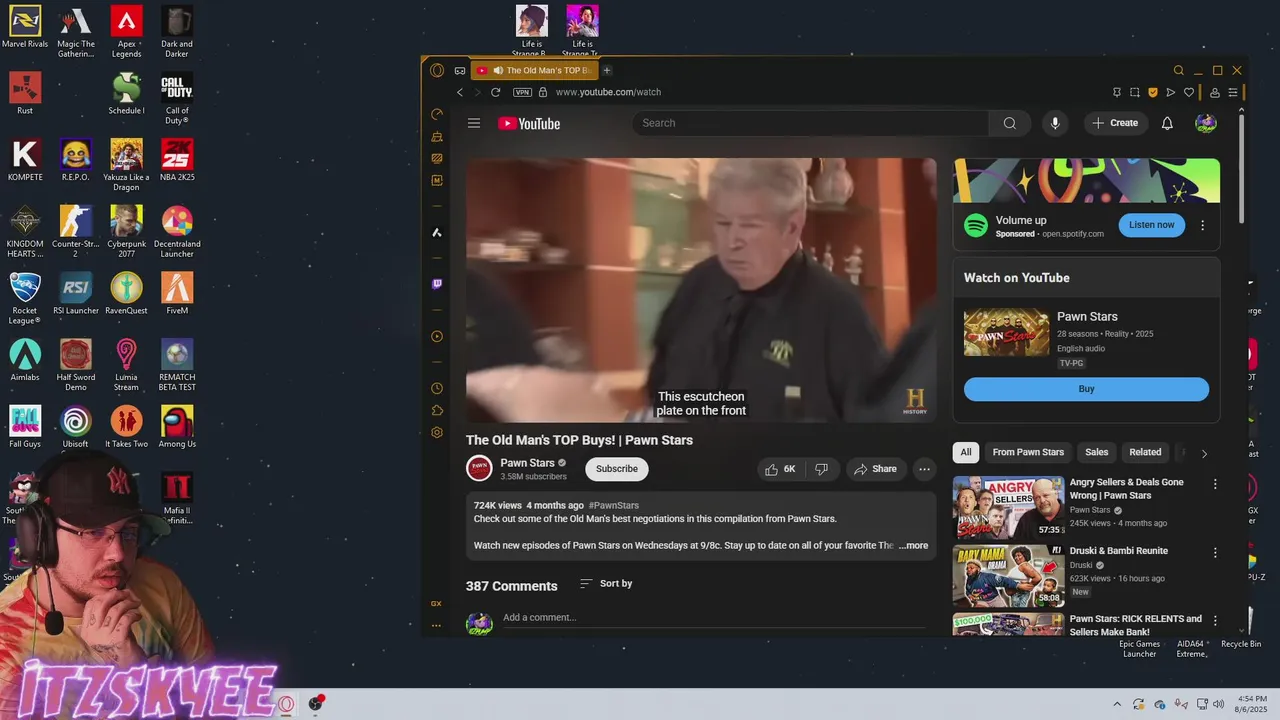Viewport: 1280px width, 720px height.
Task: Take a snapshot with capture icon
Action: (x=1135, y=92)
